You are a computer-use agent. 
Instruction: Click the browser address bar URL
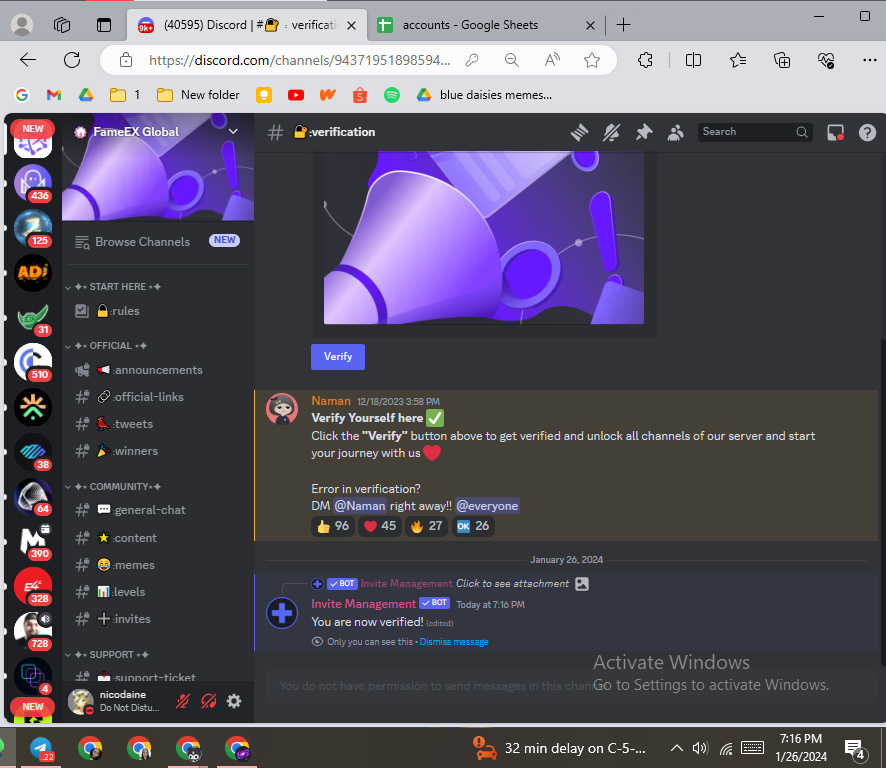coord(299,60)
